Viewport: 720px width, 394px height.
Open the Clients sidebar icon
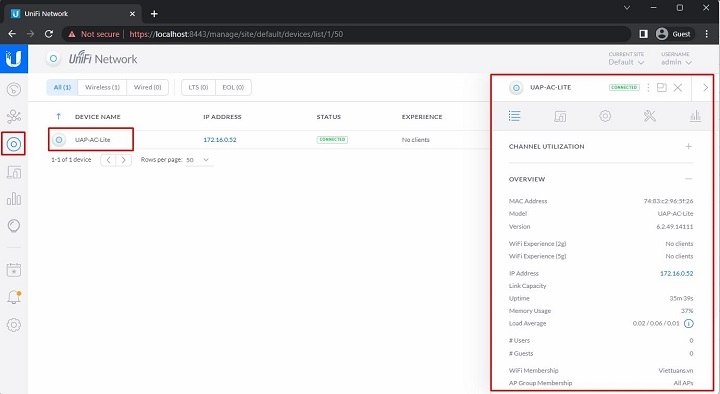(14, 172)
